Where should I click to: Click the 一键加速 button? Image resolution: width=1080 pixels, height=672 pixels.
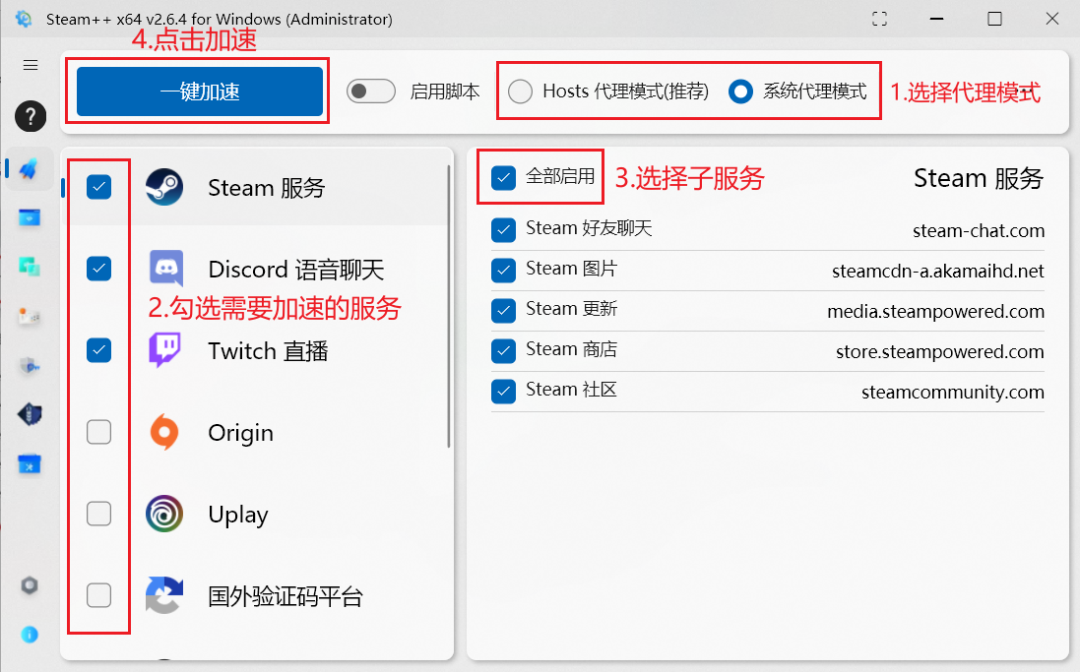[200, 91]
